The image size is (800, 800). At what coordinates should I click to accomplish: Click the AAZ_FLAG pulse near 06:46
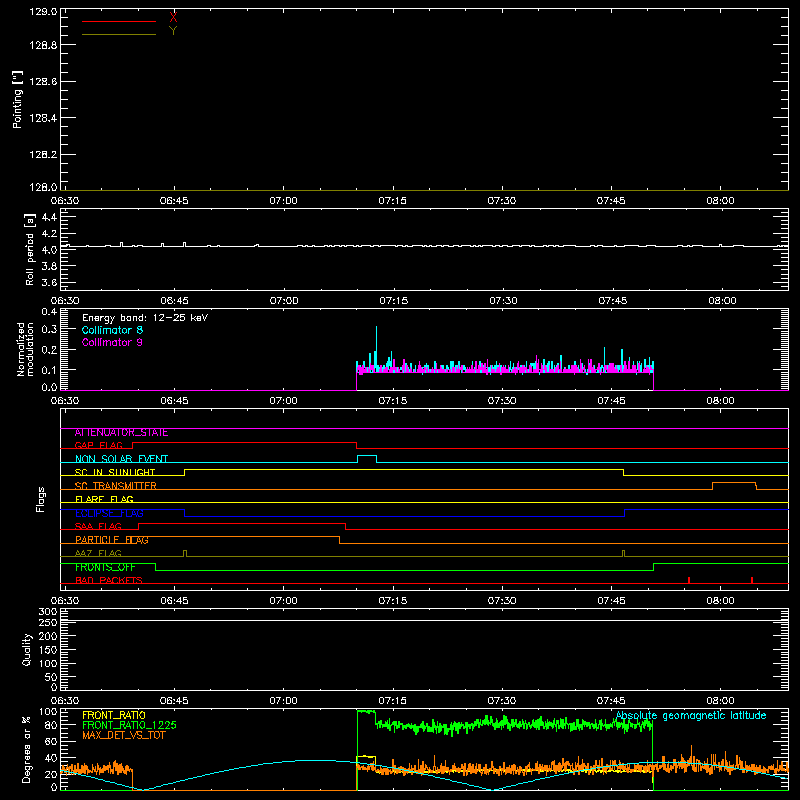(x=185, y=554)
